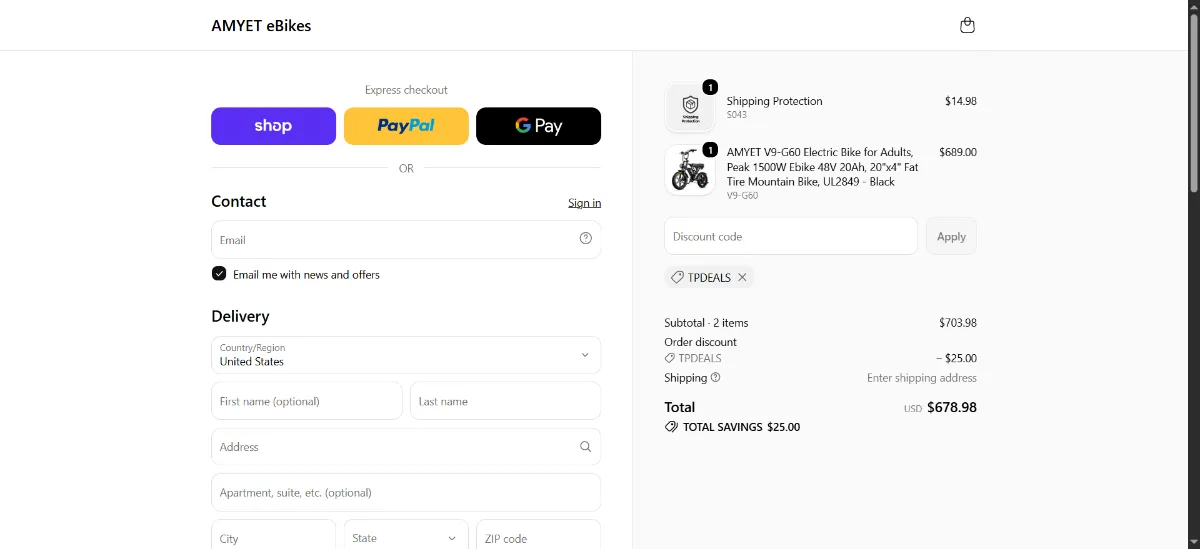Click the $678.98 total amount
1200x549 pixels.
952,407
